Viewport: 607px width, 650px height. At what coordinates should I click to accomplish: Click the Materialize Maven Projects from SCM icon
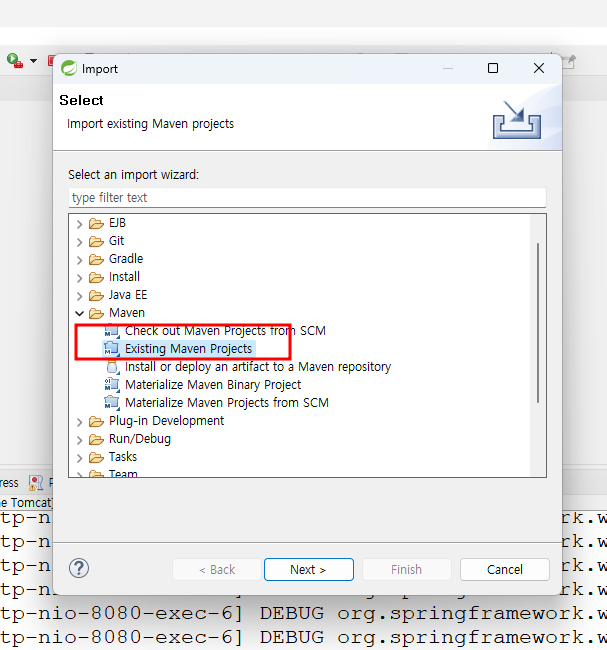[112, 403]
